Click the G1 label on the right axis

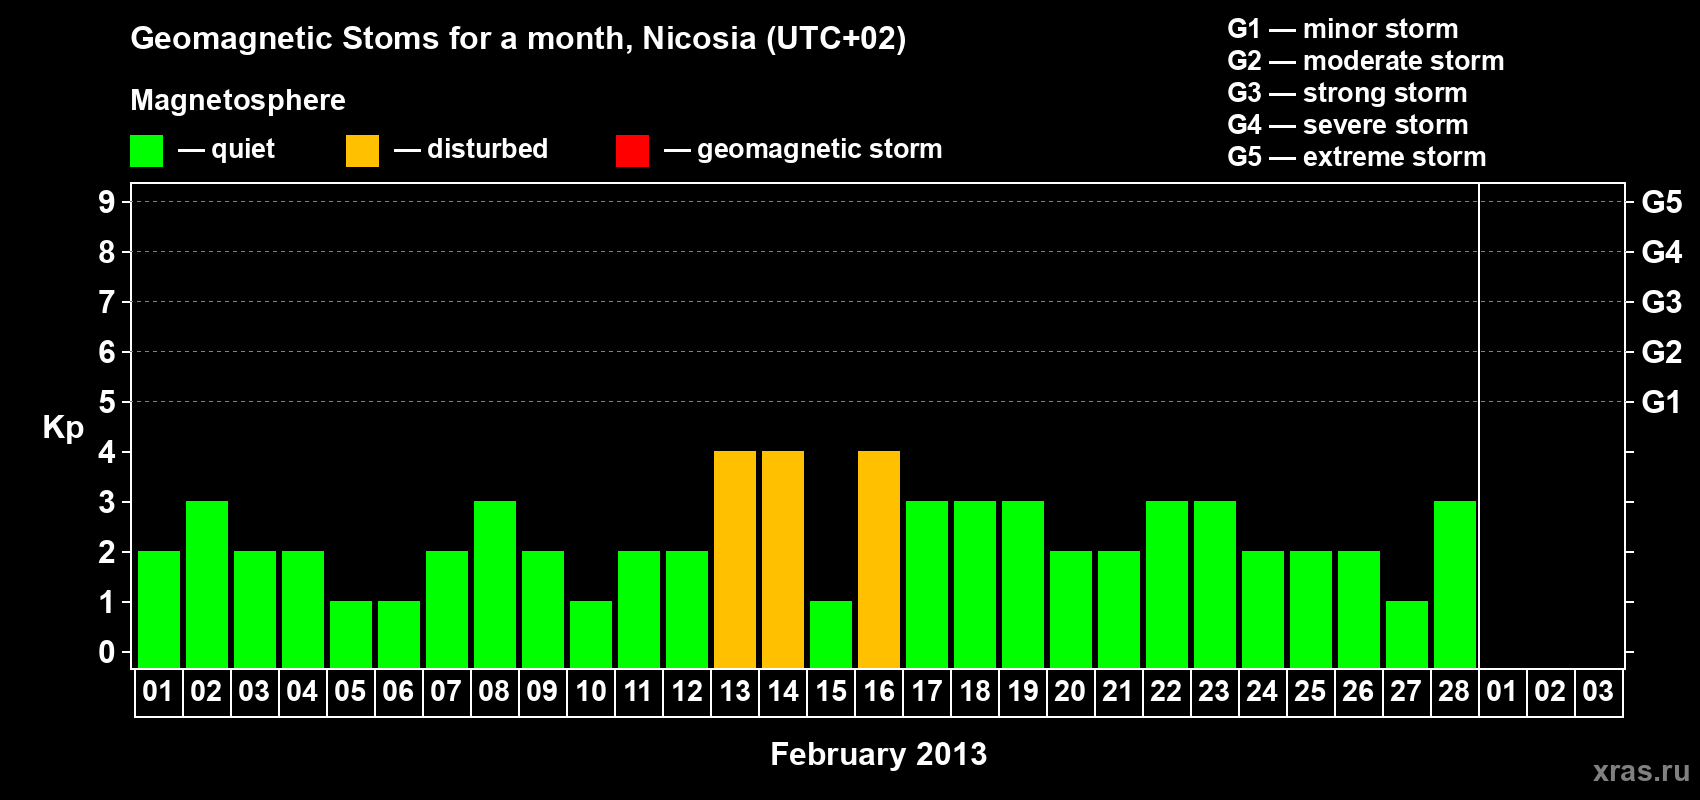click(1662, 402)
